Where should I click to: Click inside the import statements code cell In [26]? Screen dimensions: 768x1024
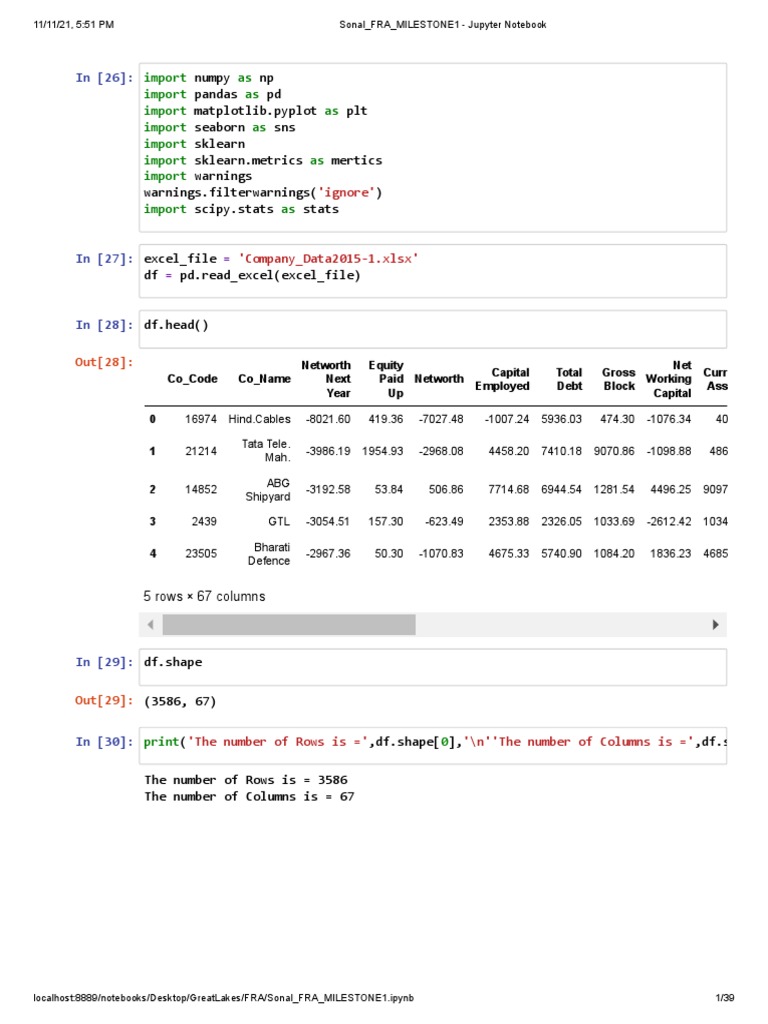pyautogui.click(x=432, y=148)
